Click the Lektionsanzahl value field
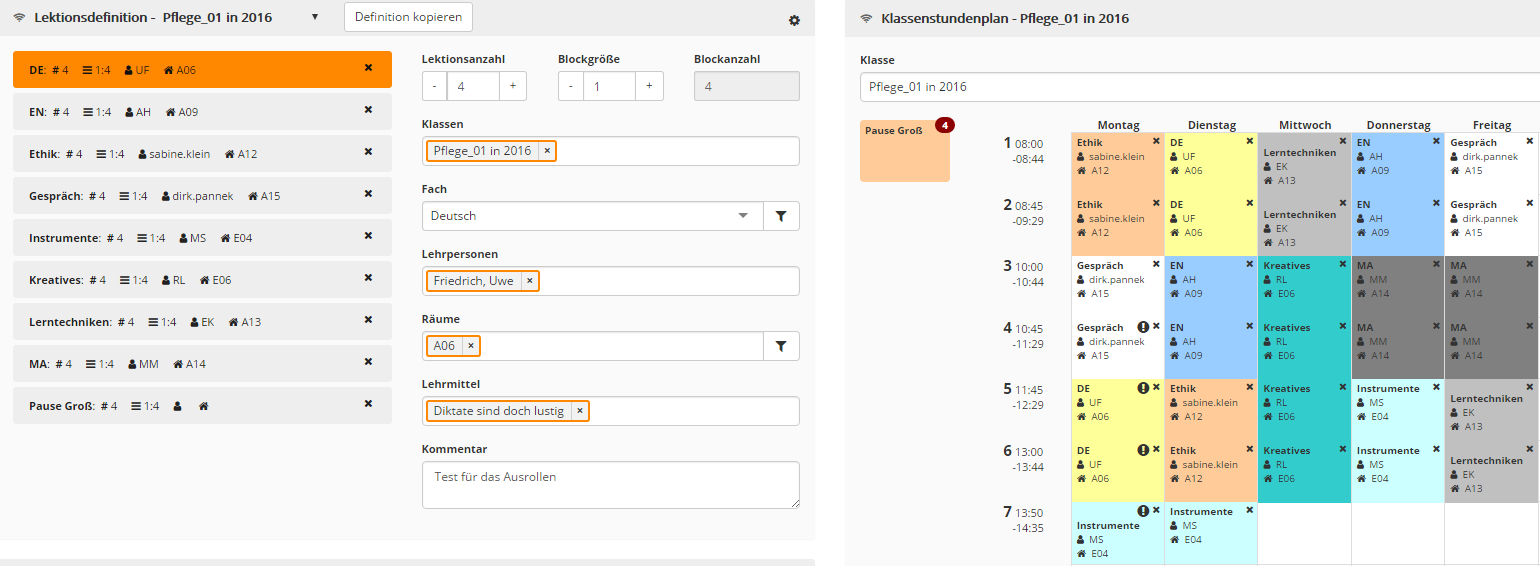 (x=473, y=86)
